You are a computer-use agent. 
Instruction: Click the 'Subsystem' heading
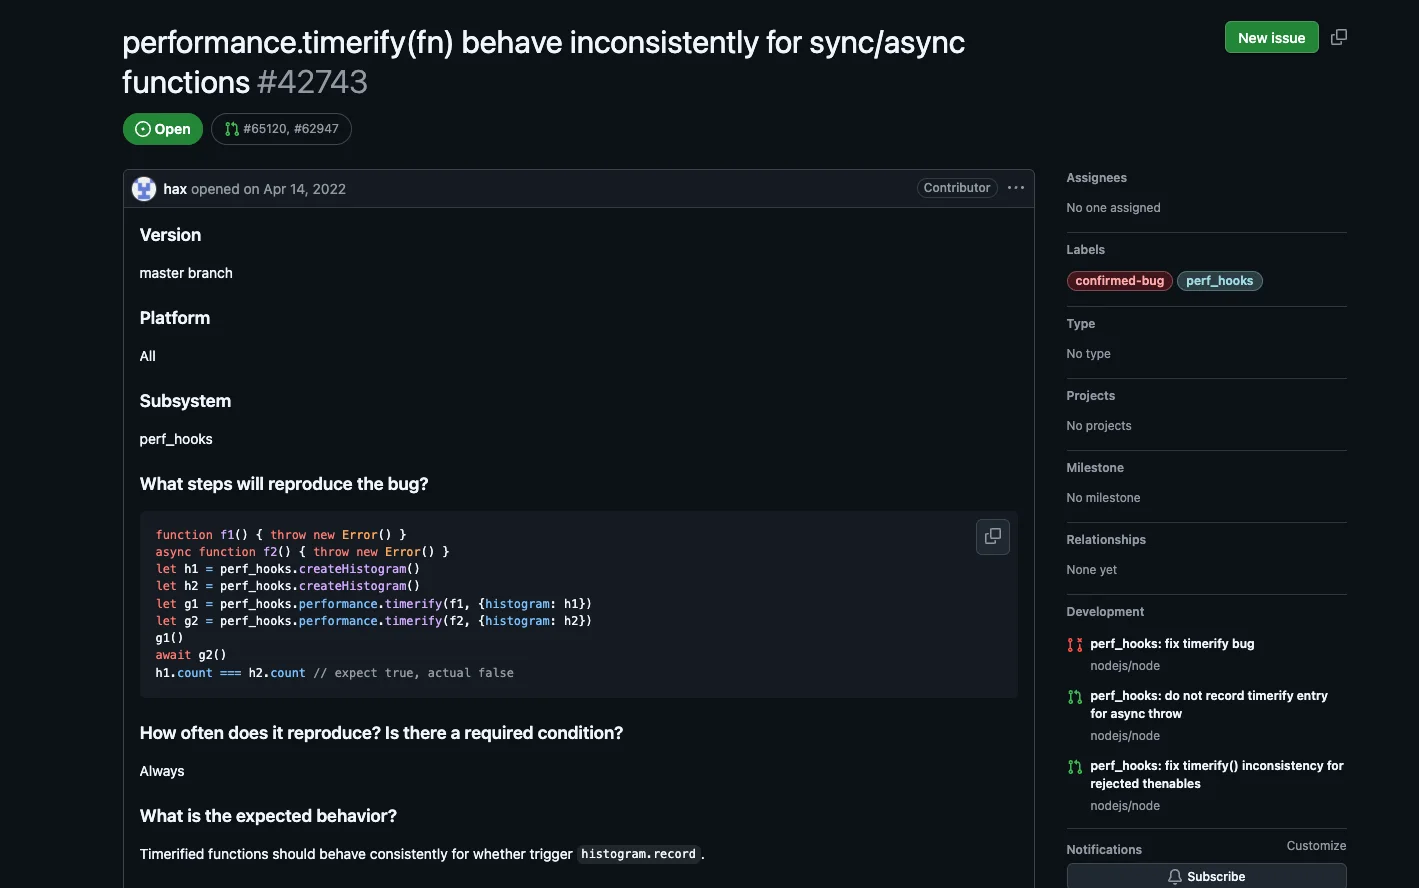(185, 401)
